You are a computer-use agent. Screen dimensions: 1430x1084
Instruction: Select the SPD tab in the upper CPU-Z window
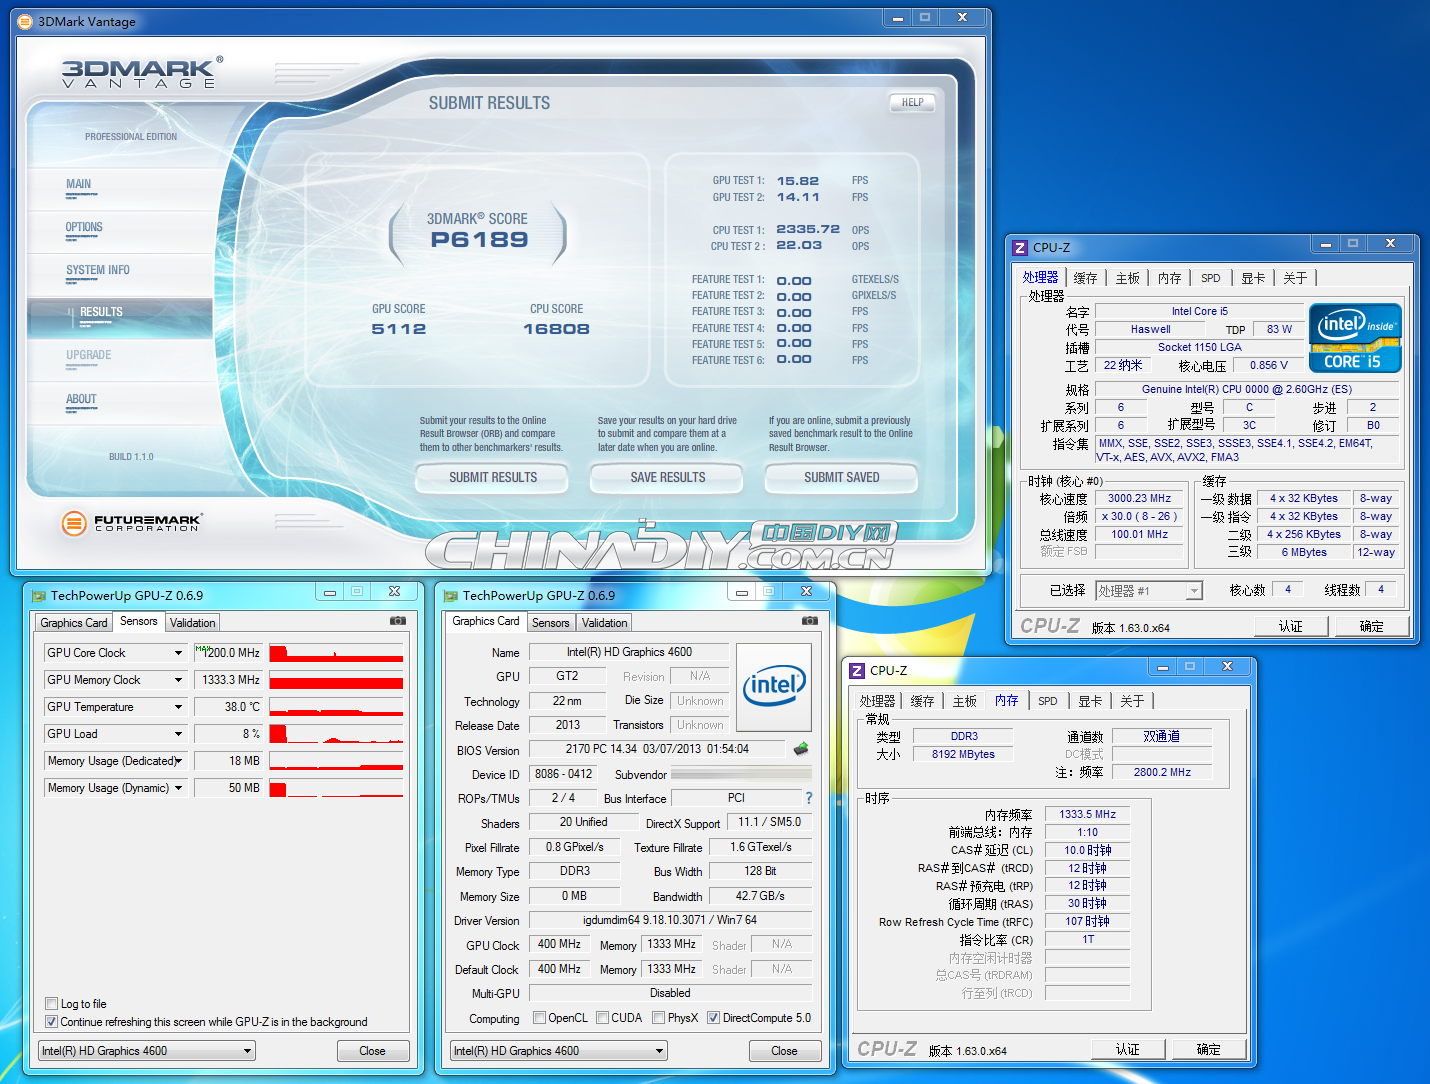[x=1211, y=278]
